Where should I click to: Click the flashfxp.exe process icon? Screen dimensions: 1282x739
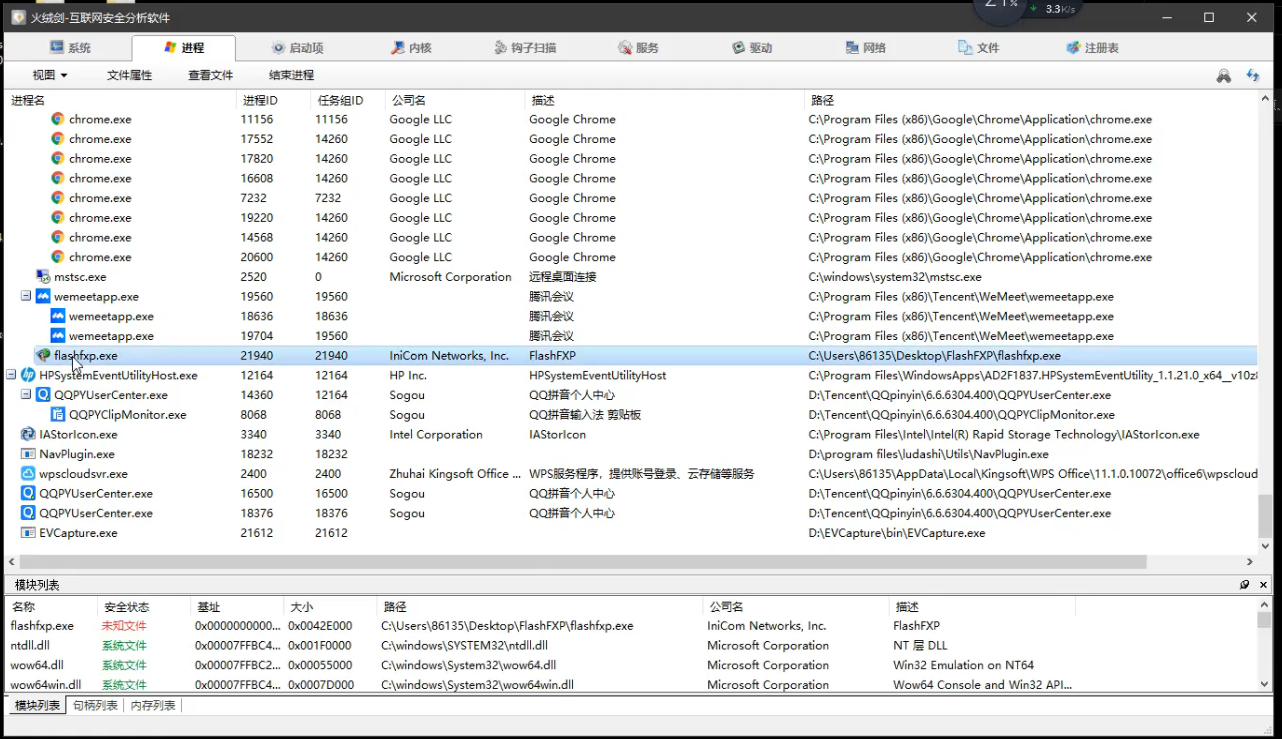tap(43, 355)
